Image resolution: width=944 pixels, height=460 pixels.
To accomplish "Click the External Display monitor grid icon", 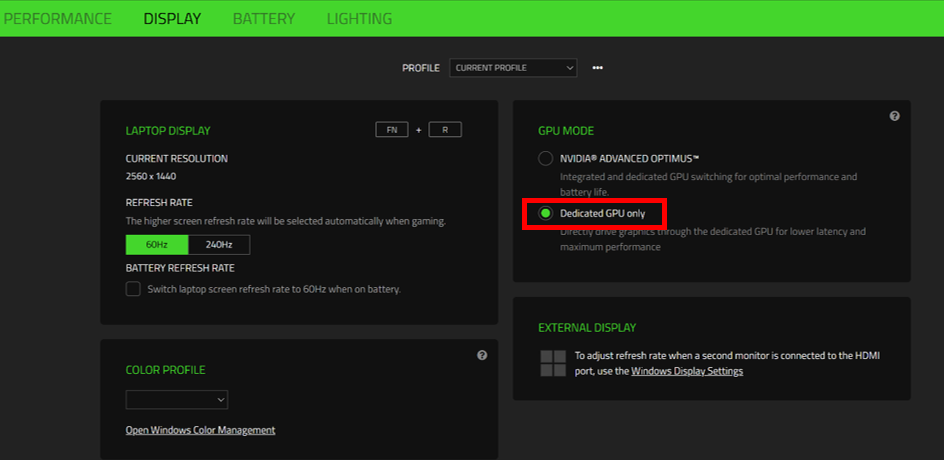I will [x=552, y=363].
